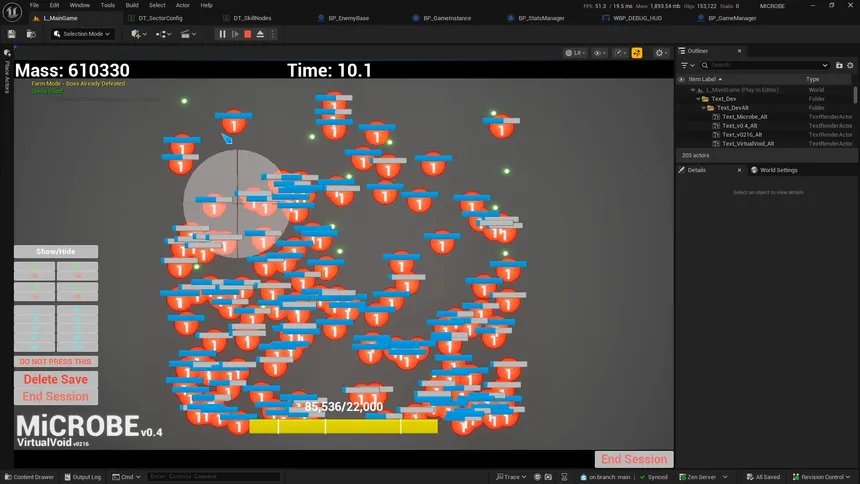Open the Place Actors side panel
This screenshot has width=860, height=484.
tap(6, 76)
